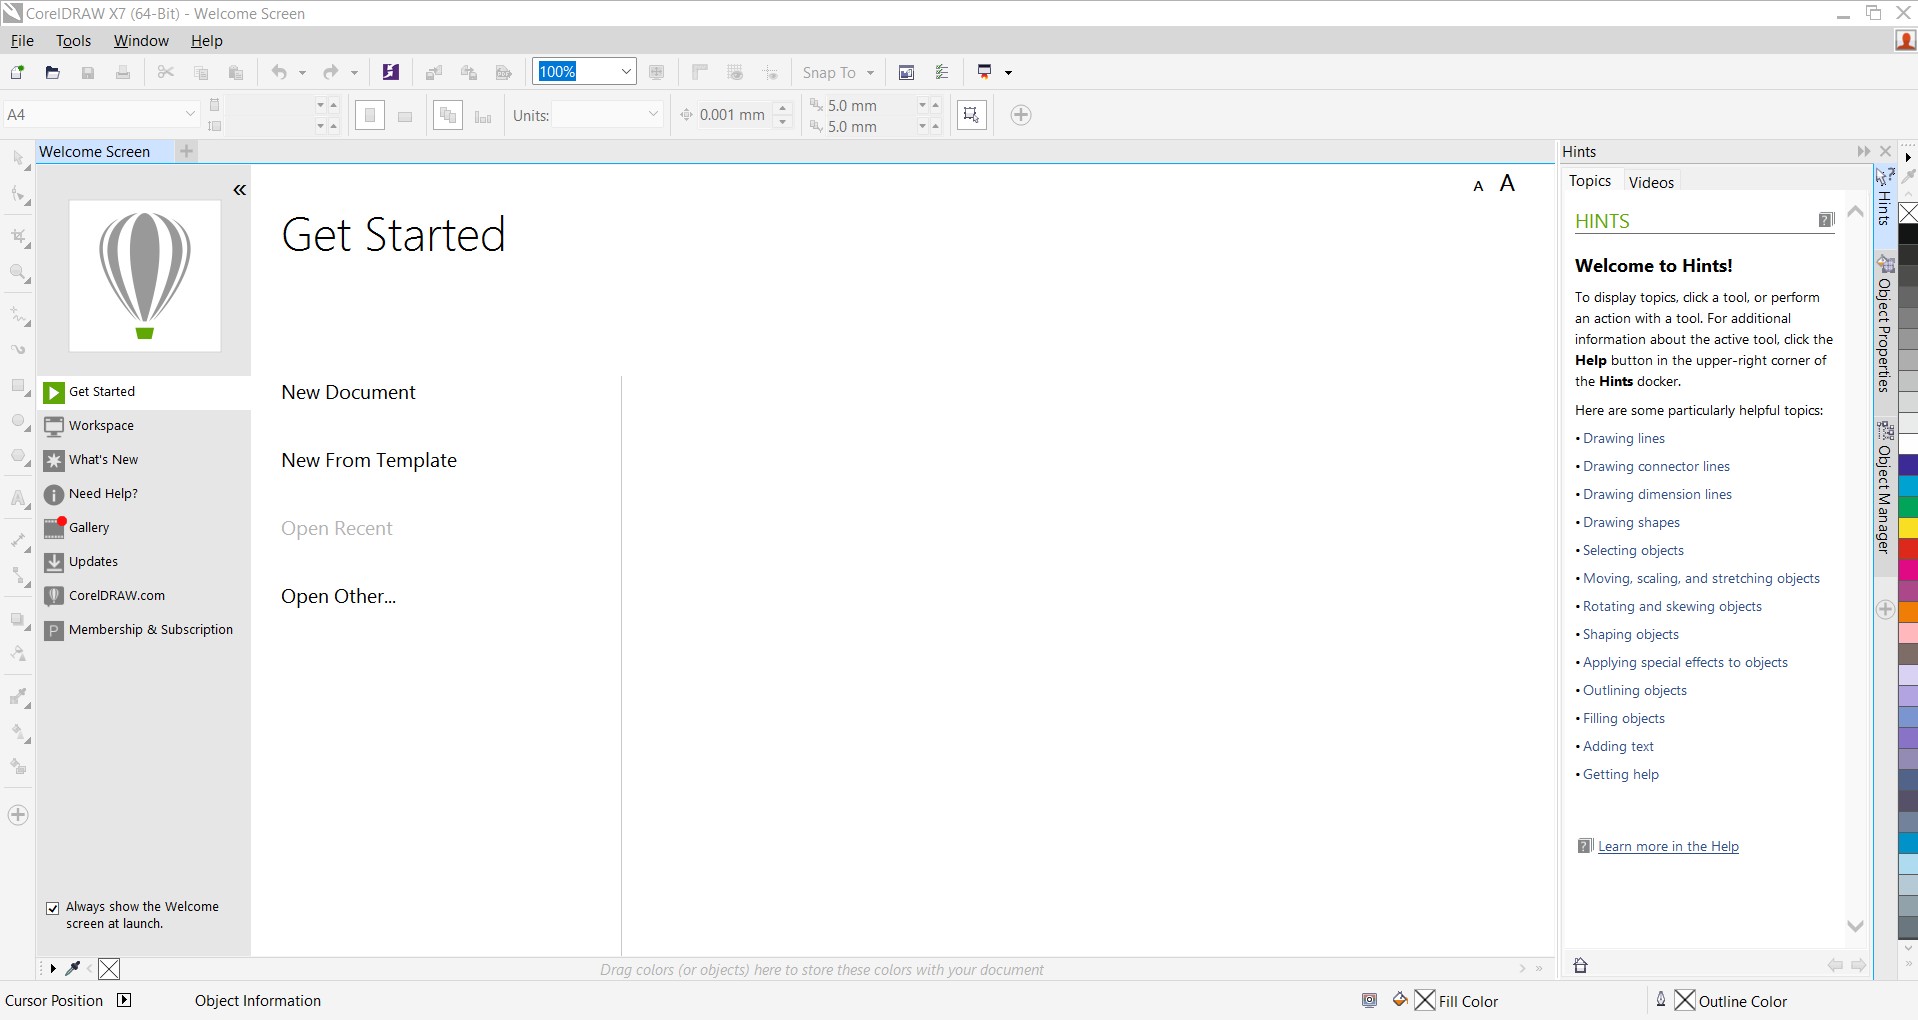The height and width of the screenshot is (1020, 1918).
Task: Collapse the Hints docker with arrows
Action: click(x=1863, y=151)
